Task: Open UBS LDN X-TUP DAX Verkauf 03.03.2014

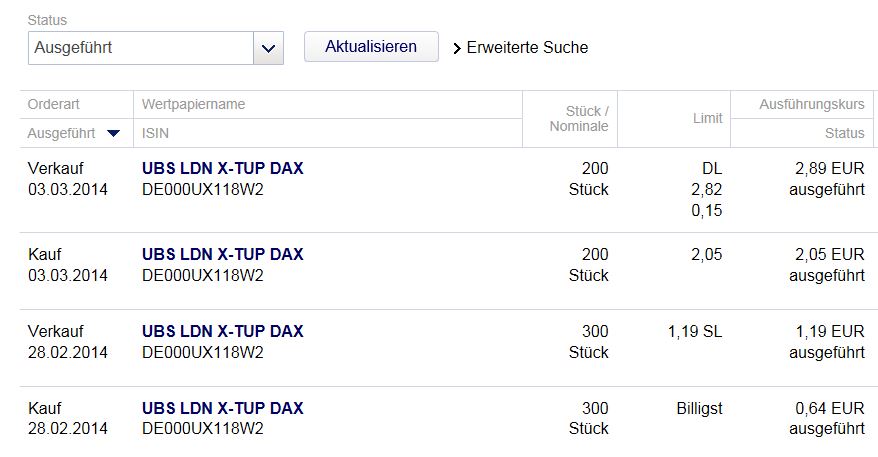Action: pos(222,169)
